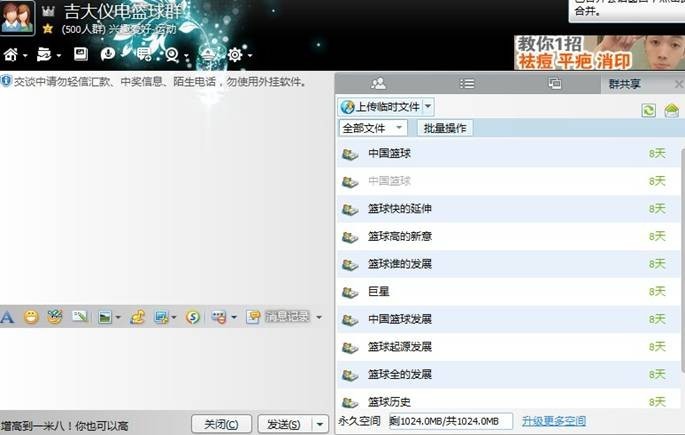This screenshot has height=435, width=685.
Task: Click the voice chat microphone icon
Action: [x=108, y=54]
